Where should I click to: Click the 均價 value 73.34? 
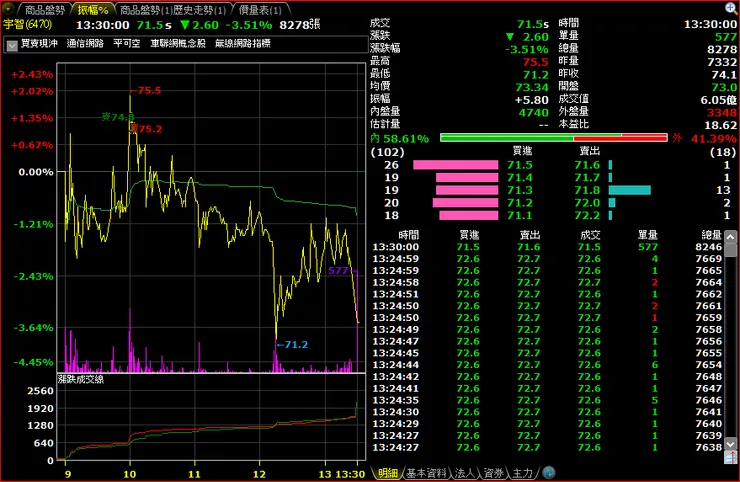532,87
